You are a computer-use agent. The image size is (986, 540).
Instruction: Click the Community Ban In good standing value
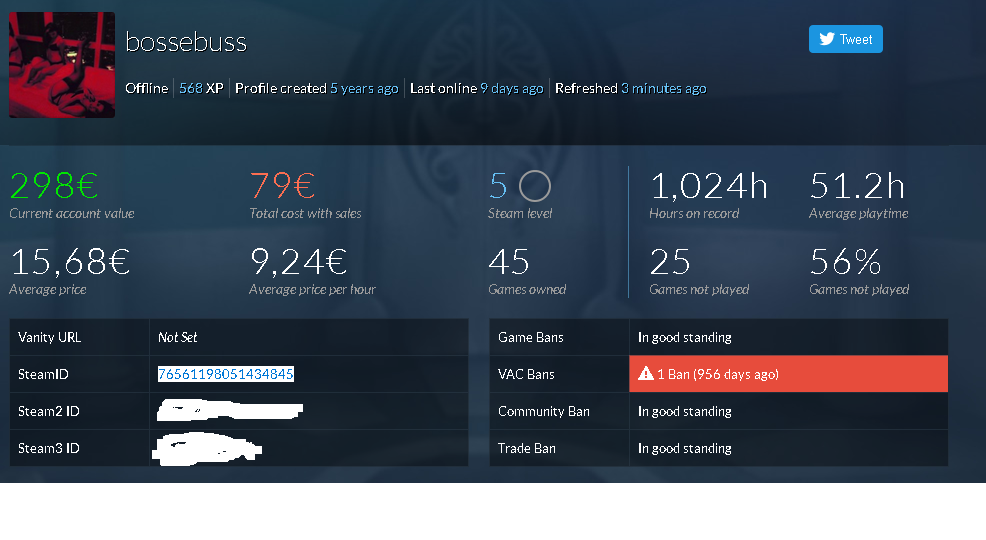pos(685,411)
